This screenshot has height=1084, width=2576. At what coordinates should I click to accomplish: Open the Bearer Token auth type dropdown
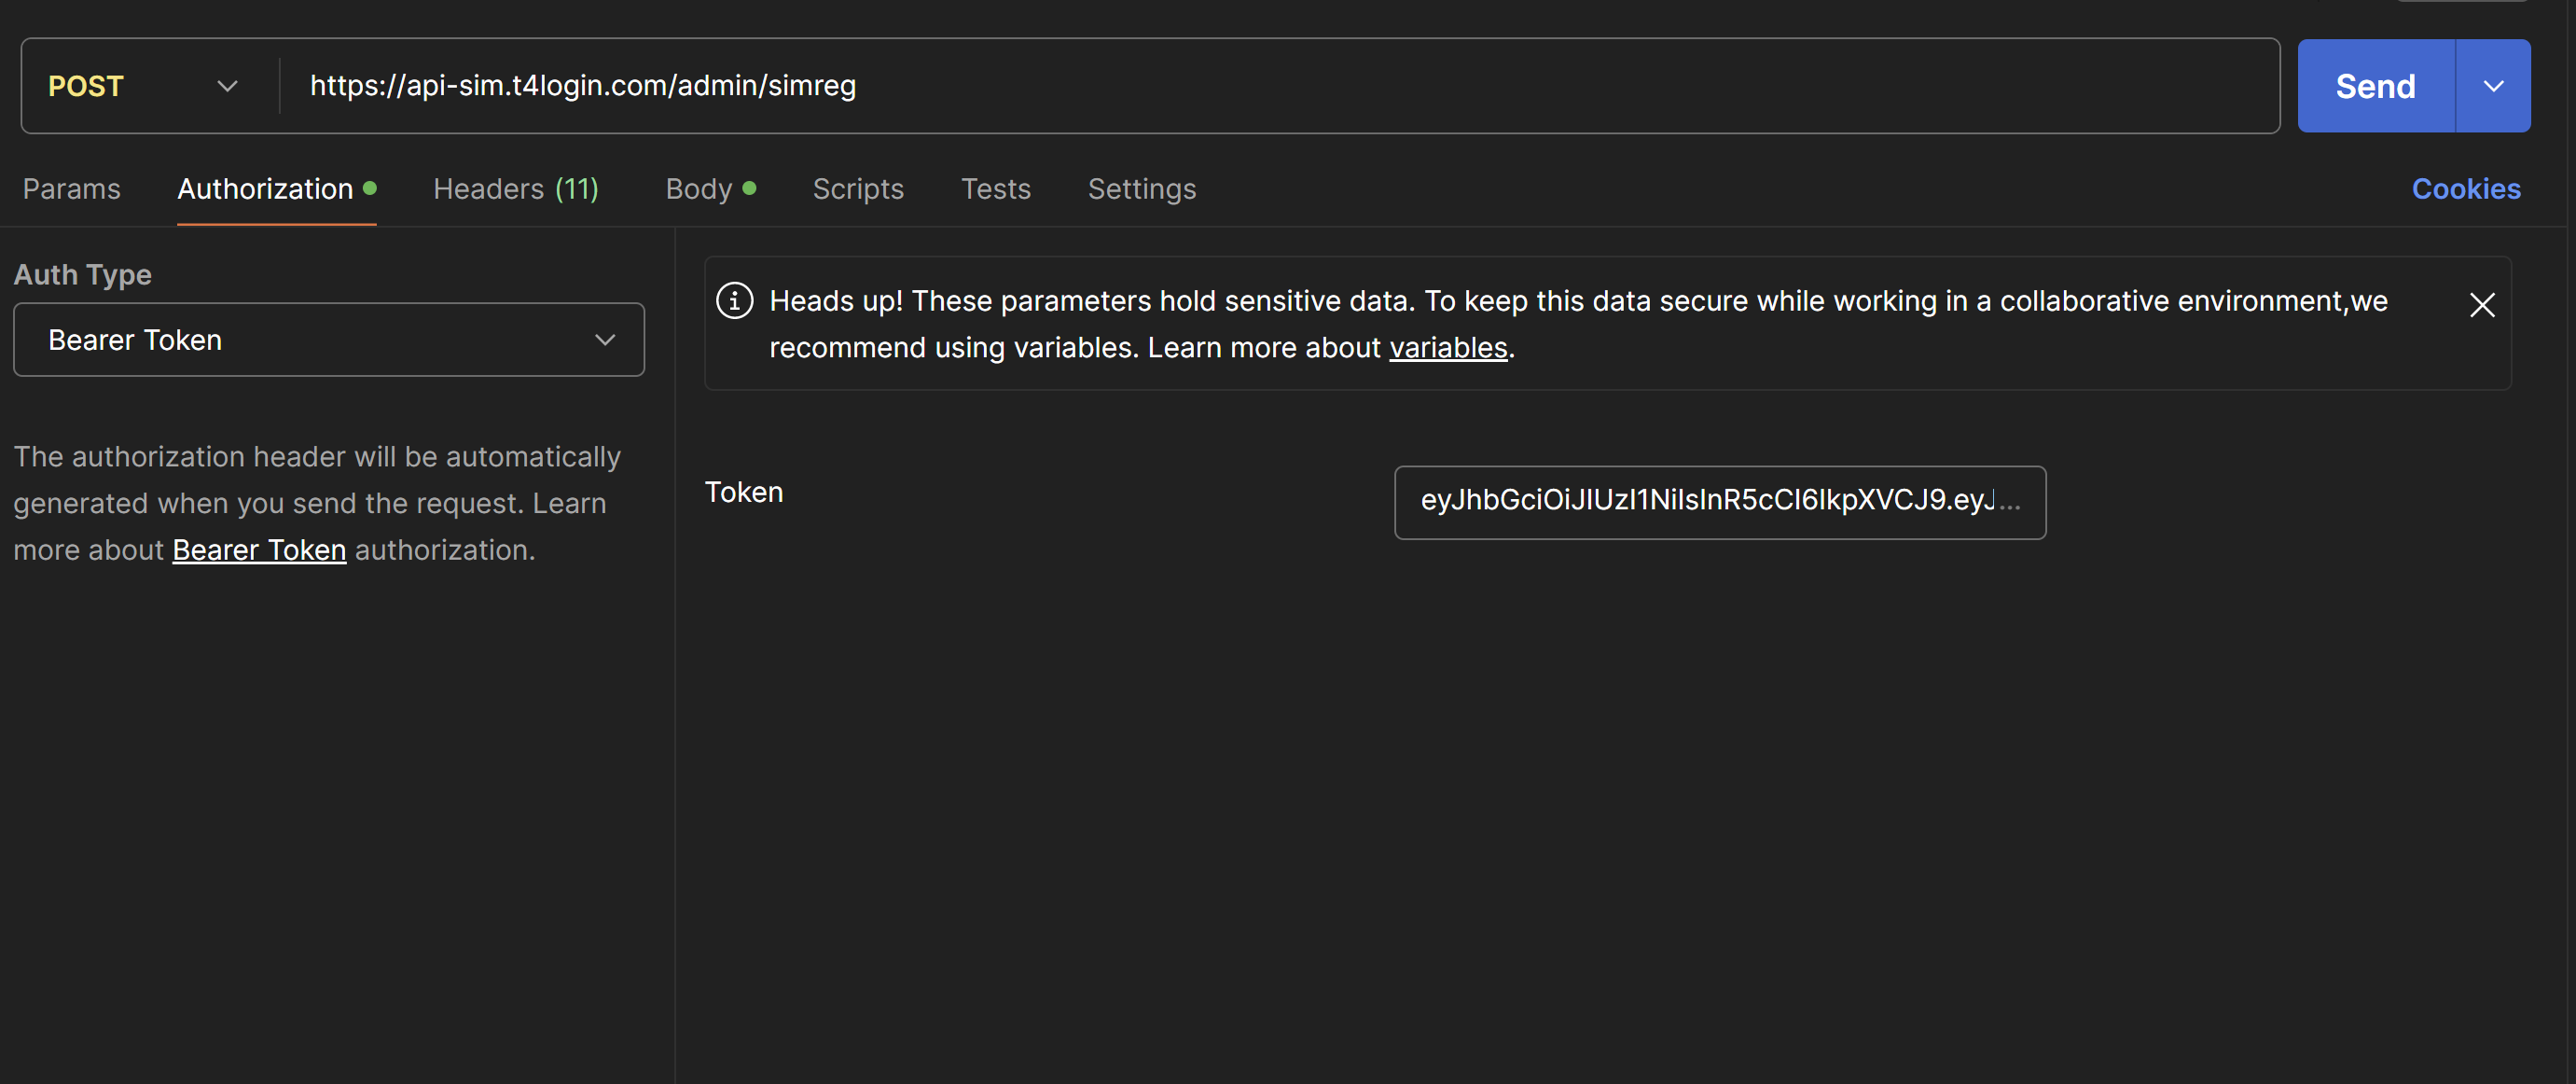point(328,340)
